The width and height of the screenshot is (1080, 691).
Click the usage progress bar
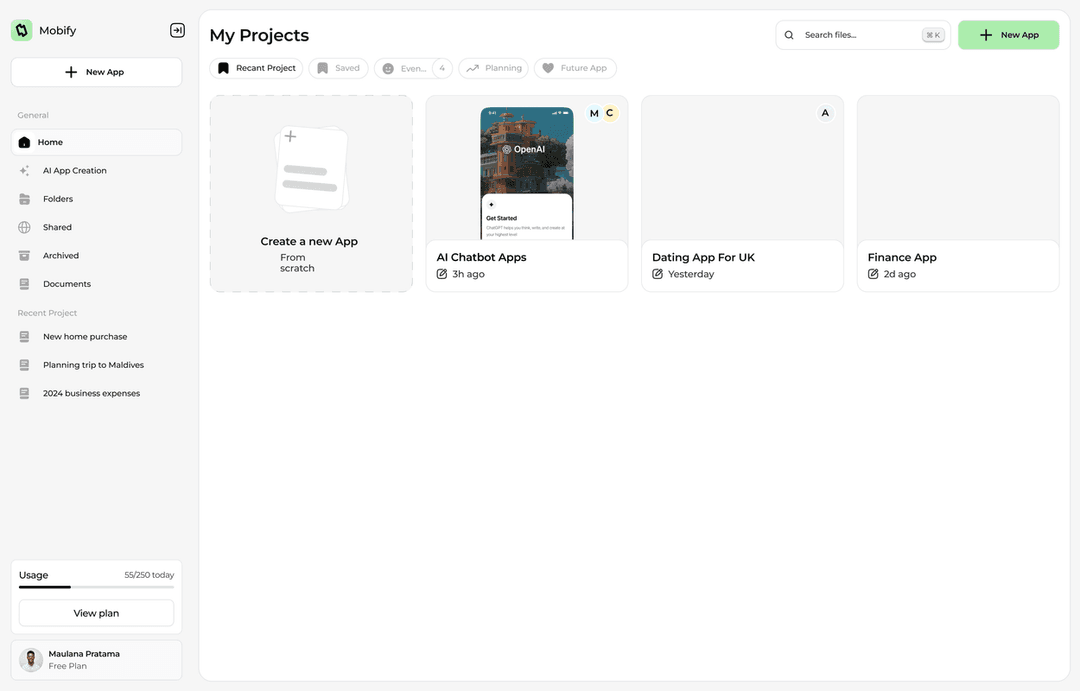[96, 587]
